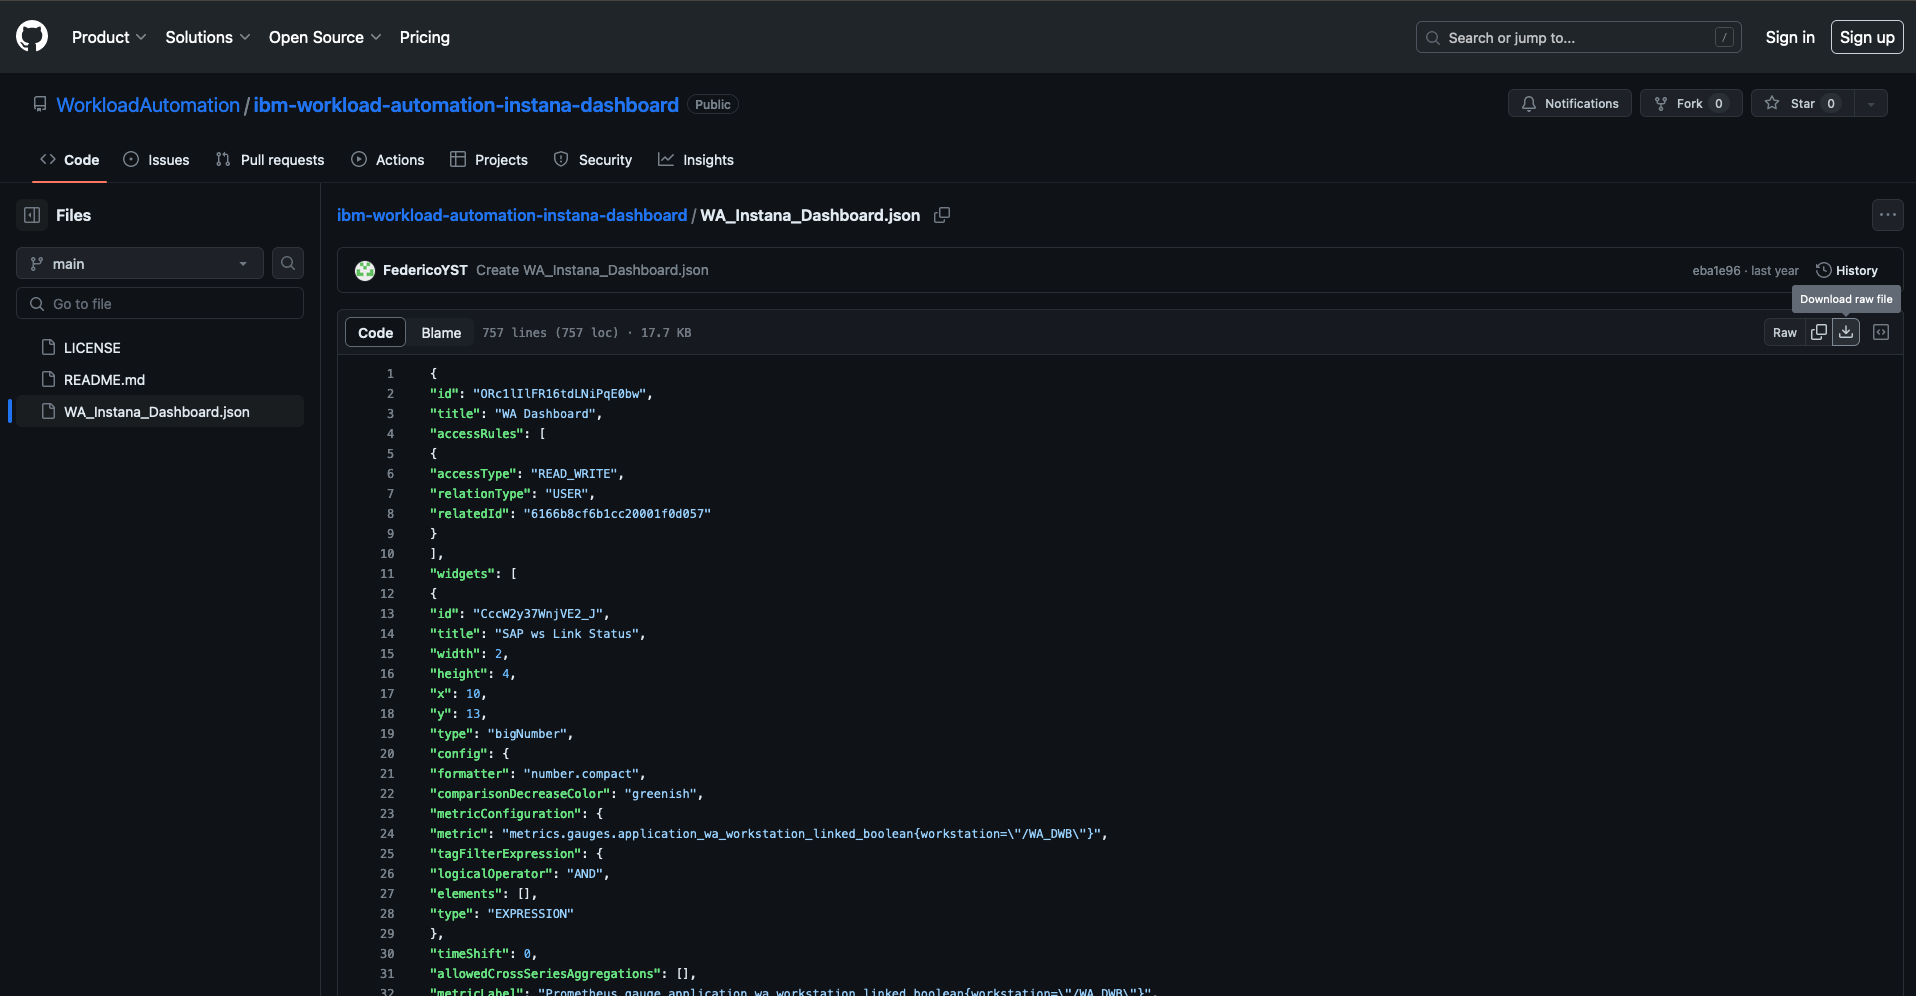The height and width of the screenshot is (996, 1916).
Task: Click the "title": "SAP ws Link Status" line
Action: [x=538, y=633]
